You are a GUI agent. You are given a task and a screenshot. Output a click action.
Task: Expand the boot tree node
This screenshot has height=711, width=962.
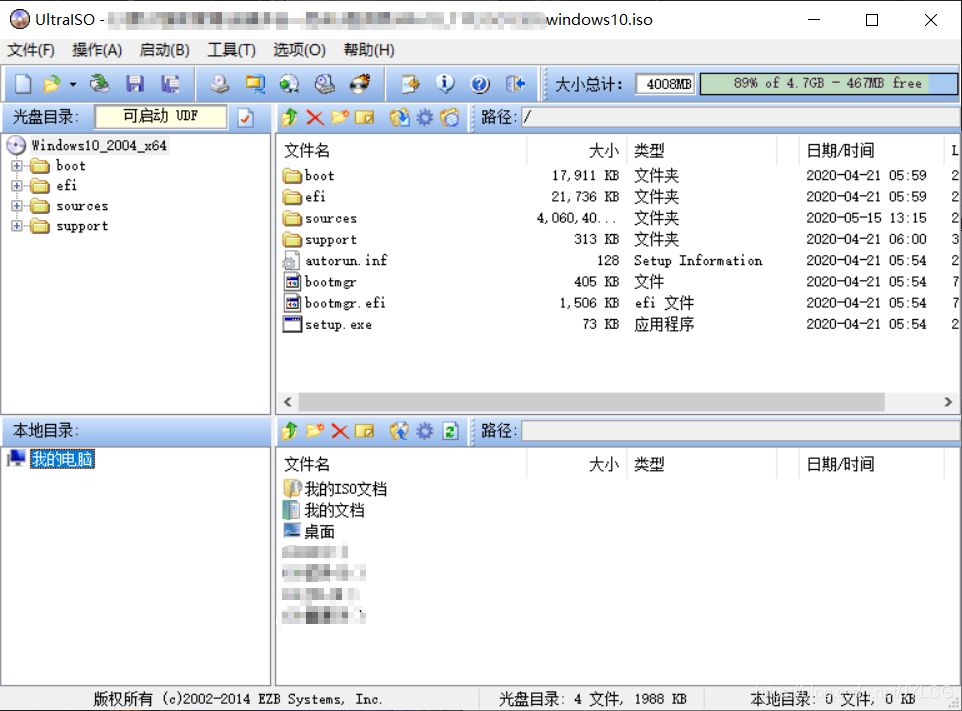[17, 166]
